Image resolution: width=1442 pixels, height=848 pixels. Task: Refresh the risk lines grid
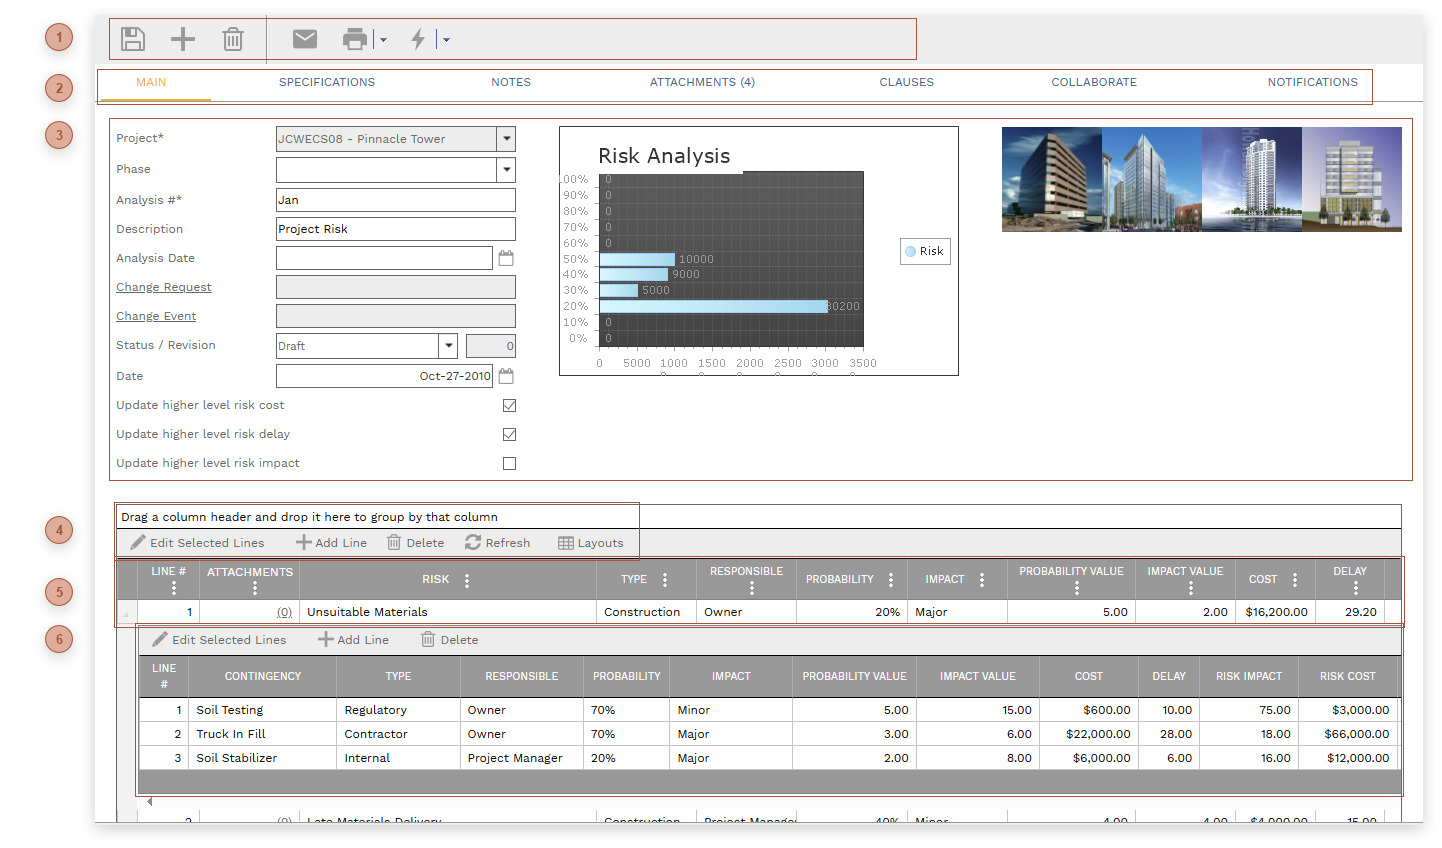click(497, 543)
